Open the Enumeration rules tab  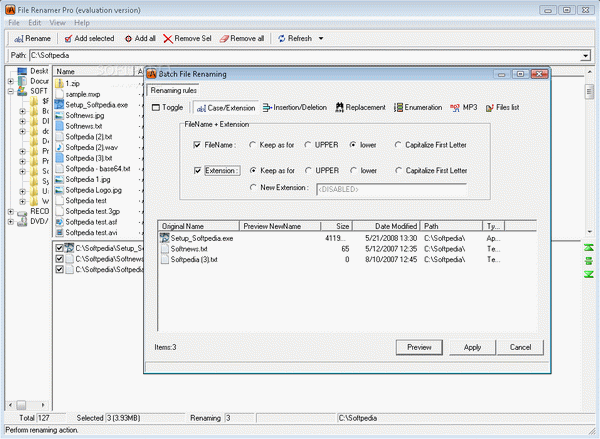418,108
